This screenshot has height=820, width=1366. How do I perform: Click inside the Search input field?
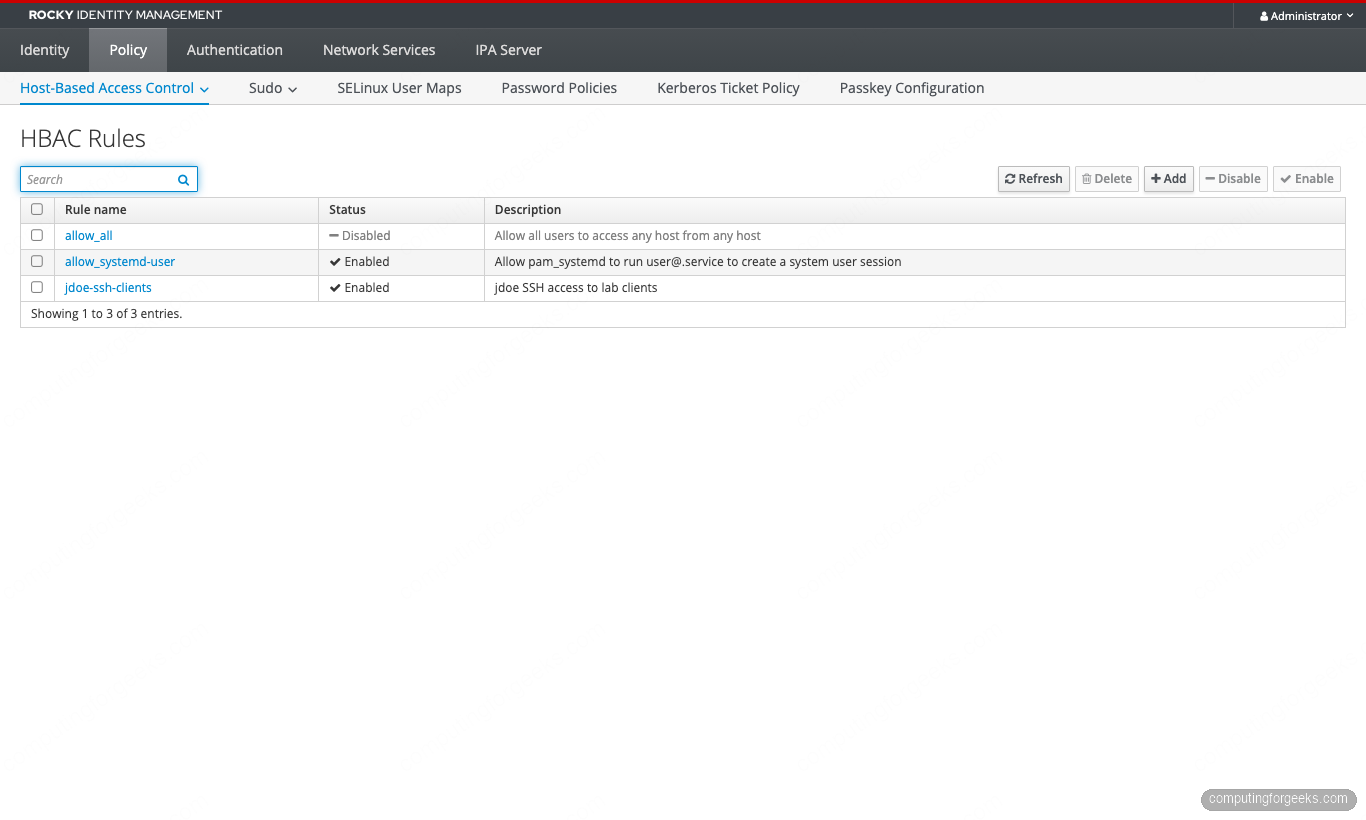[95, 179]
